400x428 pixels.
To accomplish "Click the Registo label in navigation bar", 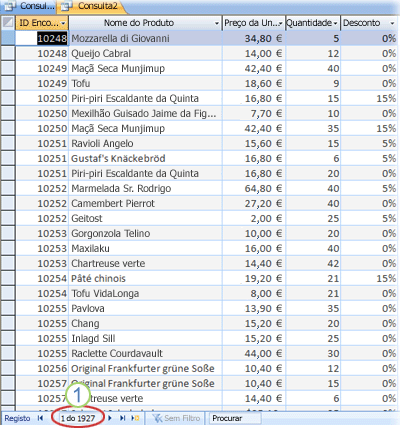I will [17, 418].
